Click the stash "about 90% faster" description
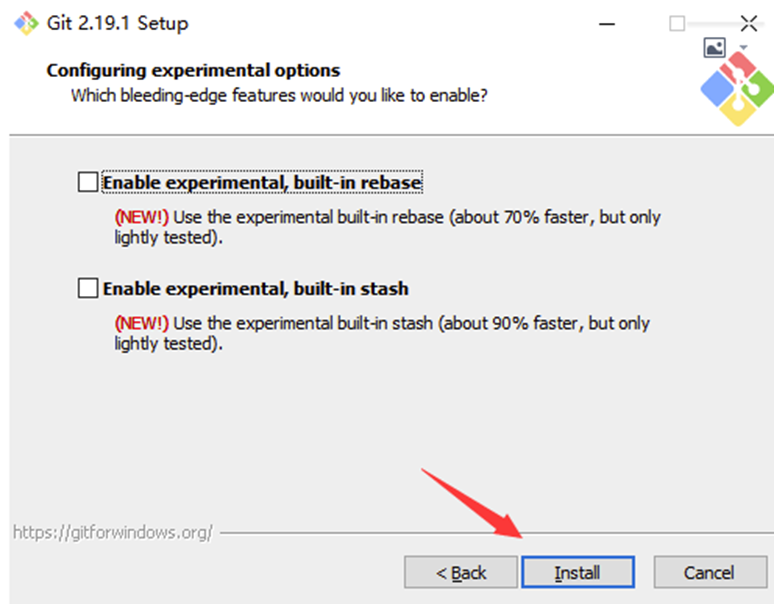 point(382,333)
